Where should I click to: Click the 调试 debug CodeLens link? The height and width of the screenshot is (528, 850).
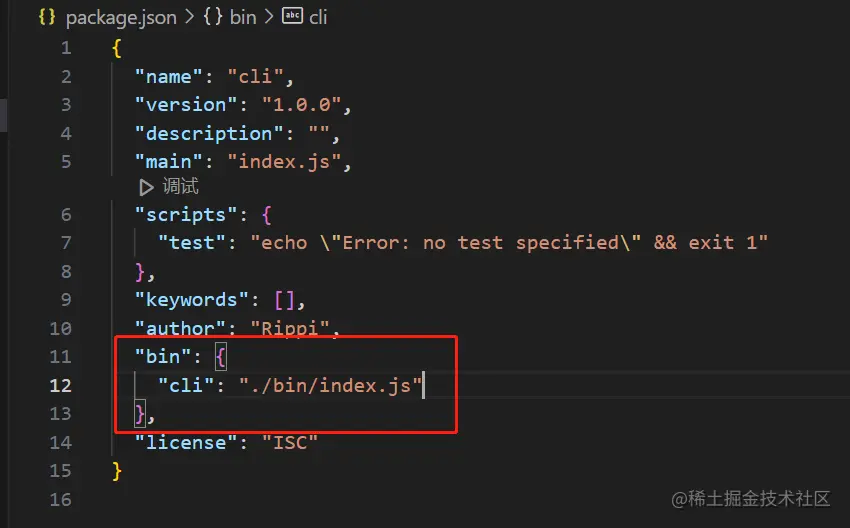pyautogui.click(x=181, y=187)
